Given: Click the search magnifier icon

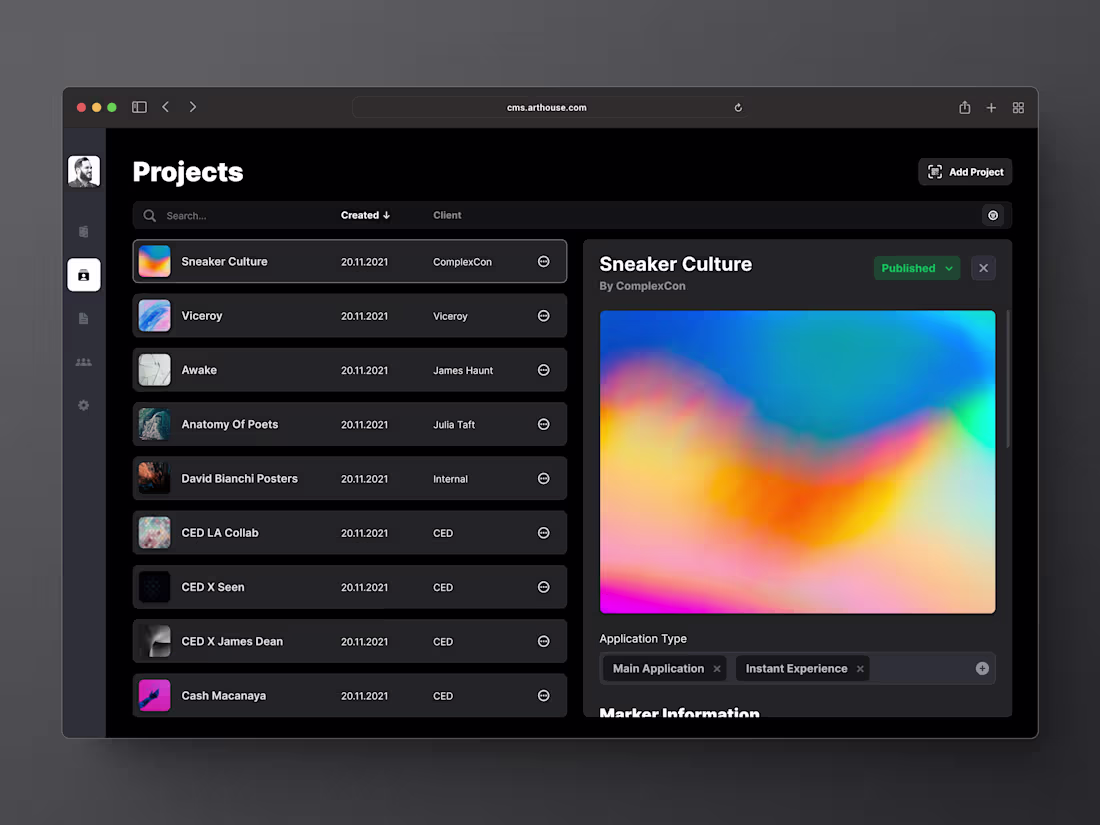Looking at the screenshot, I should click(x=149, y=215).
